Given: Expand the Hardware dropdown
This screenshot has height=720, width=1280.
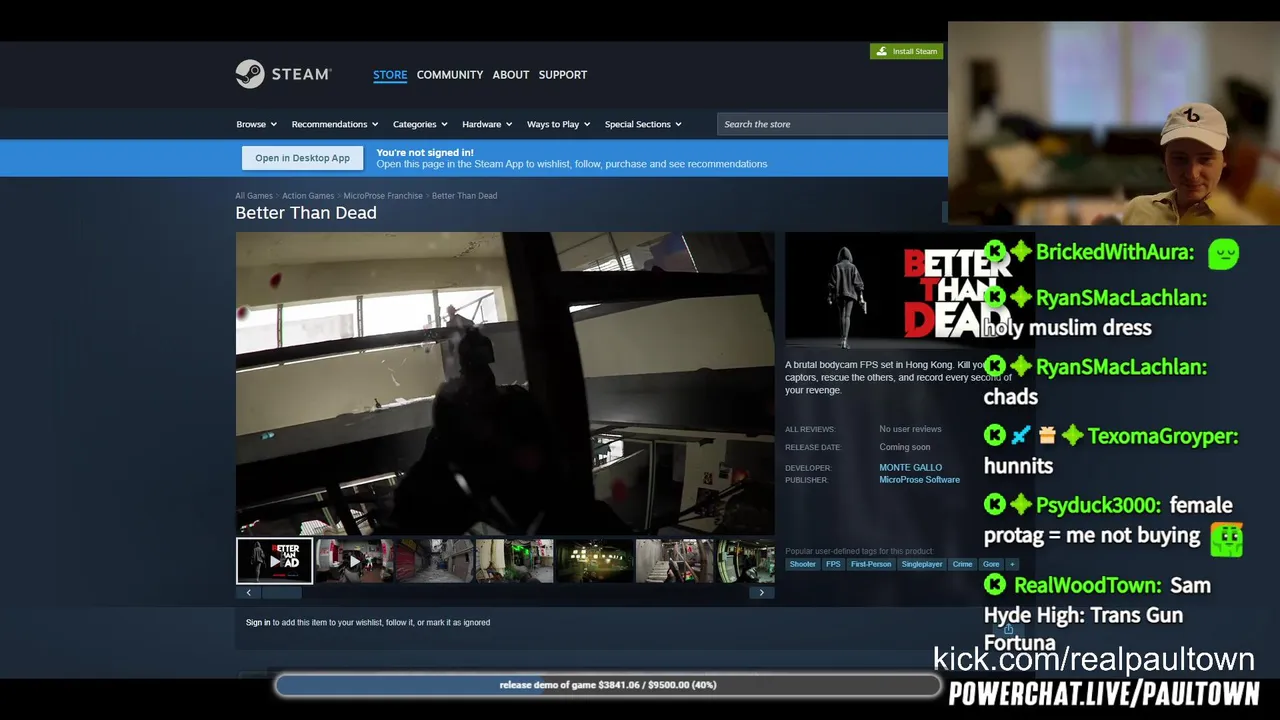Looking at the screenshot, I should (487, 124).
